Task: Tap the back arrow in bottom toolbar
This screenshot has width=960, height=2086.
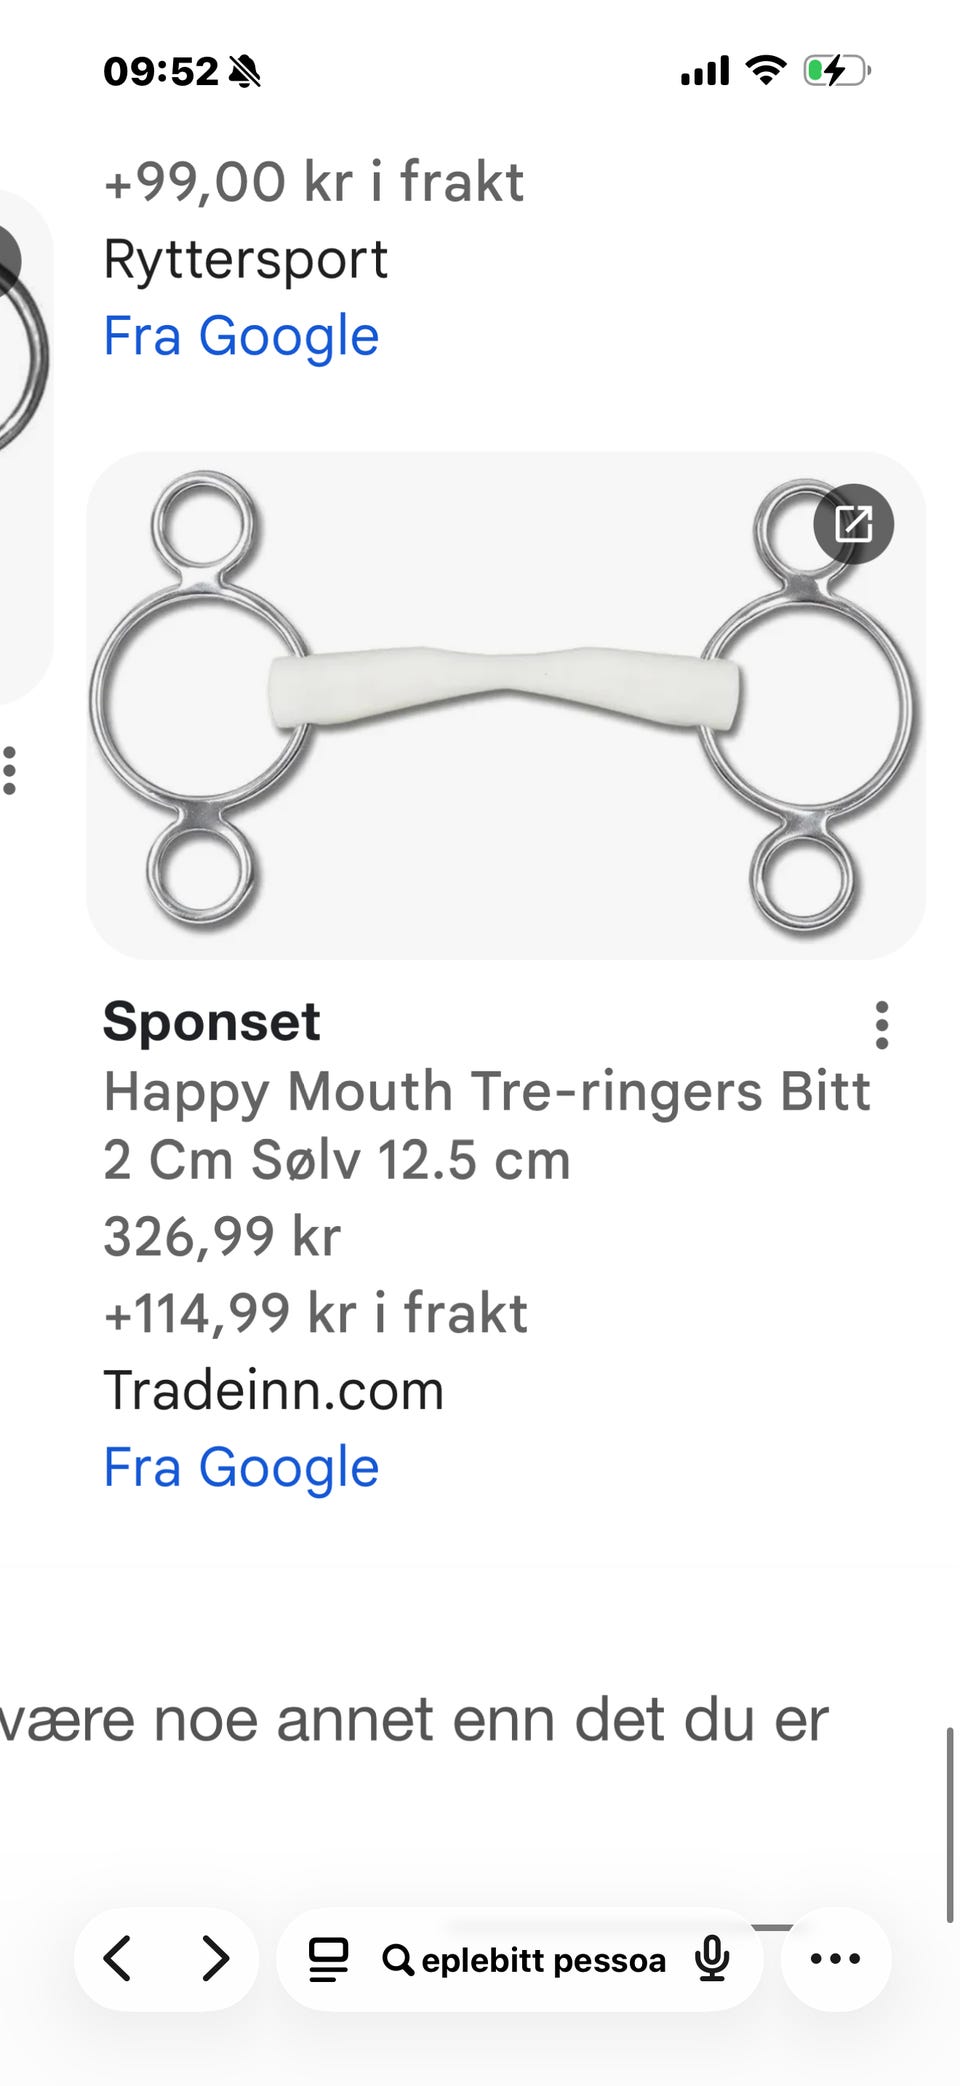Action: [118, 1958]
